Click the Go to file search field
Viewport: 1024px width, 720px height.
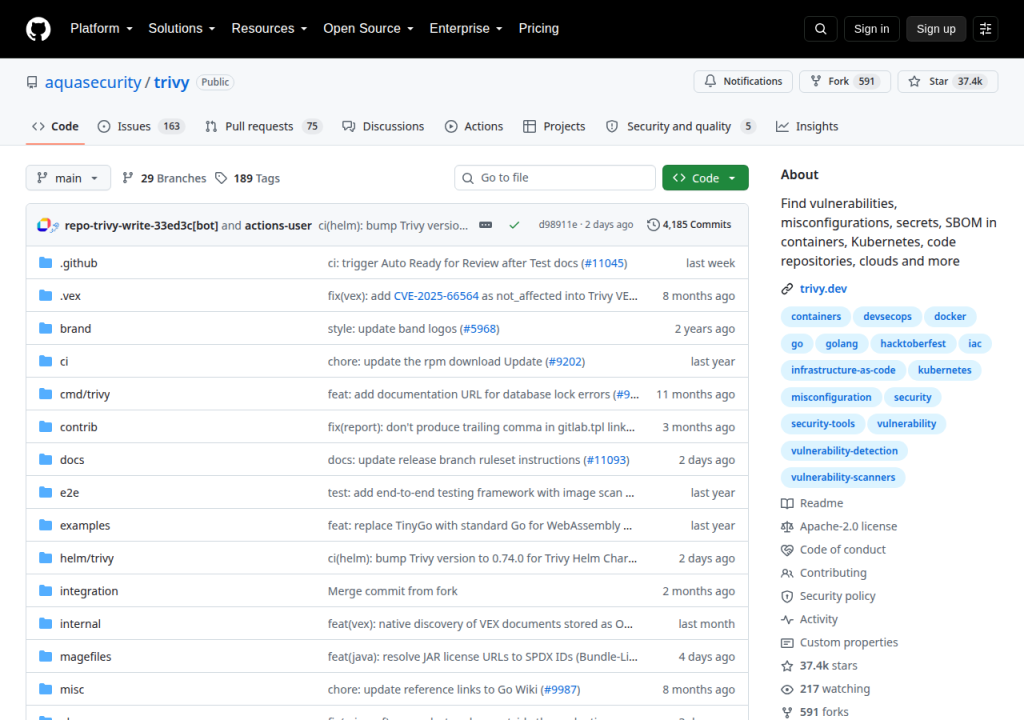click(554, 178)
